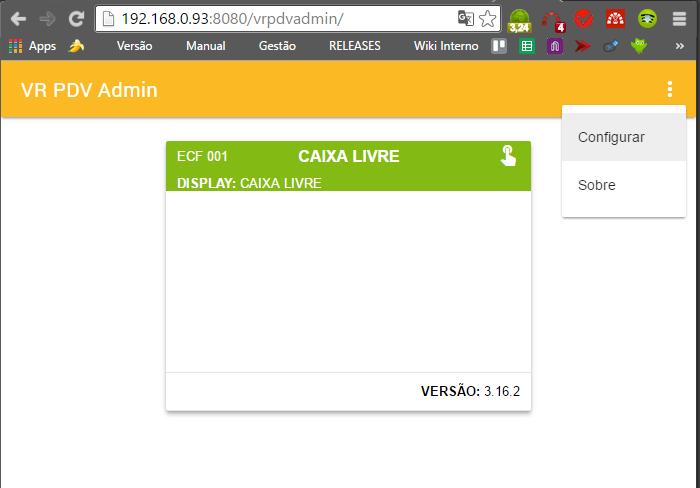This screenshot has width=700, height=488.
Task: Open the green 3,24 extension icon
Action: pyautogui.click(x=520, y=21)
